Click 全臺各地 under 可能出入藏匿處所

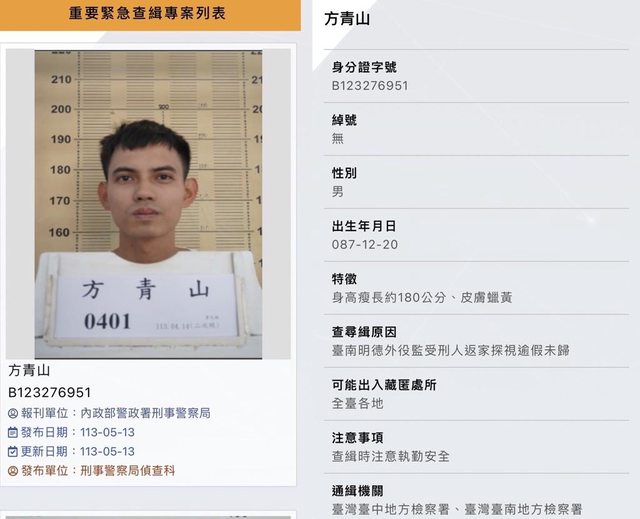point(358,404)
